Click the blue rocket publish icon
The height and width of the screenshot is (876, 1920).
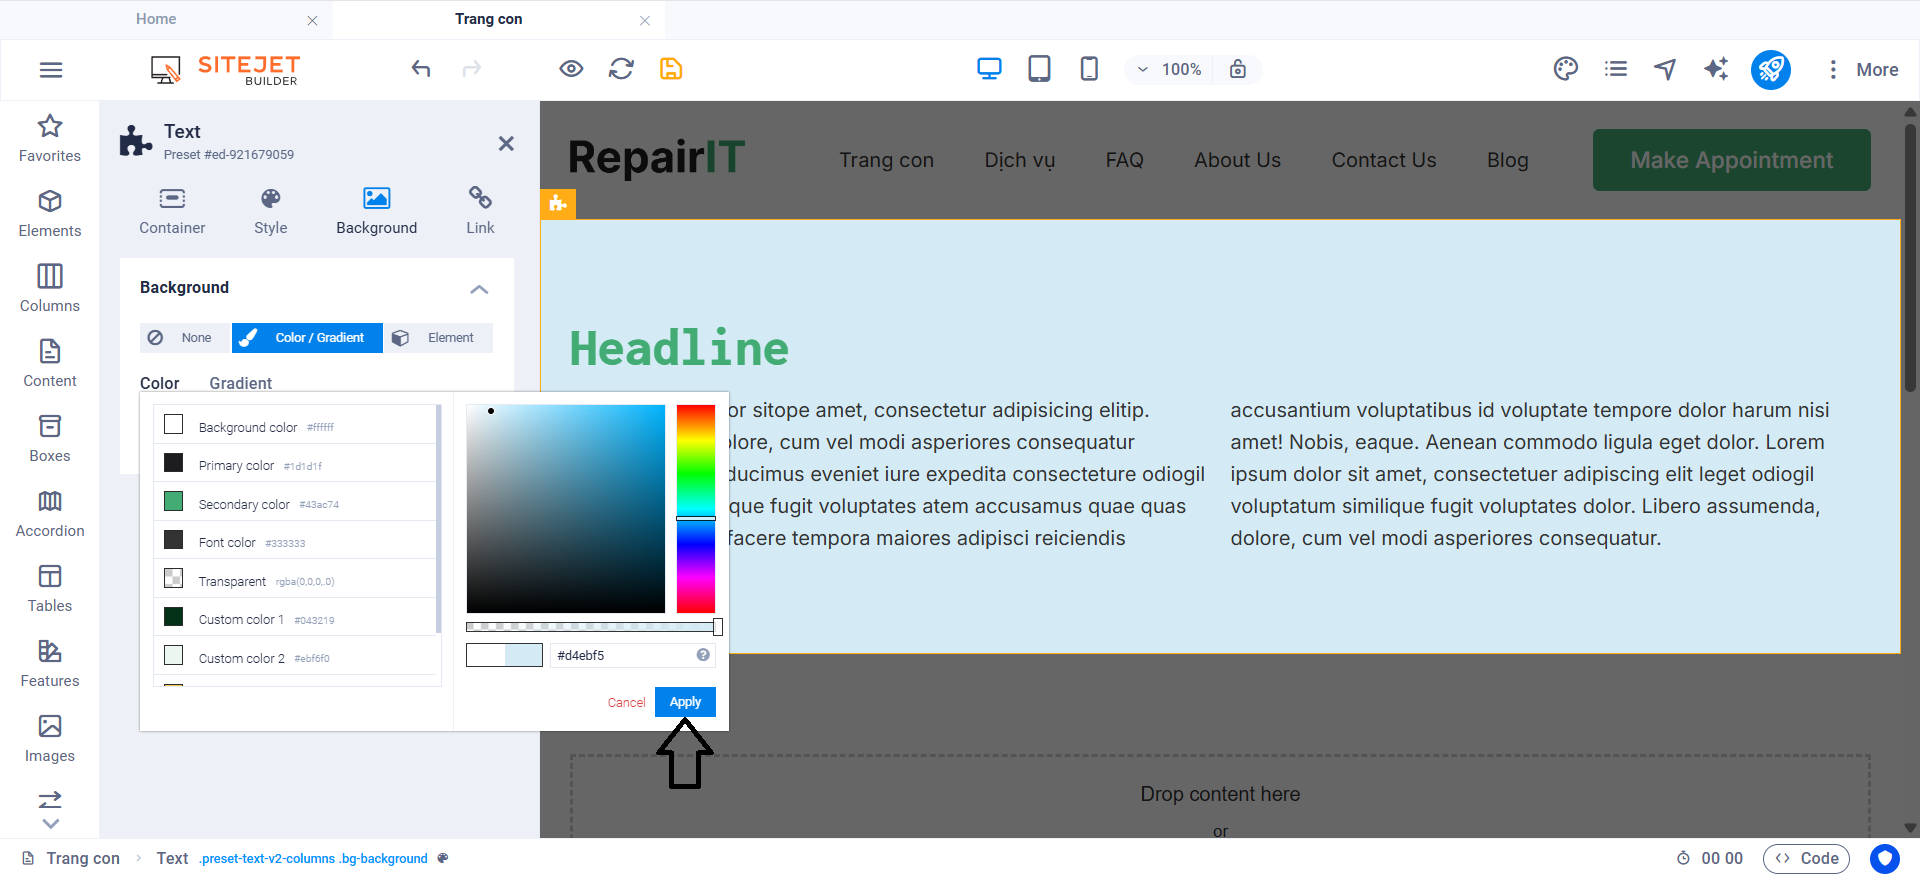click(x=1770, y=69)
